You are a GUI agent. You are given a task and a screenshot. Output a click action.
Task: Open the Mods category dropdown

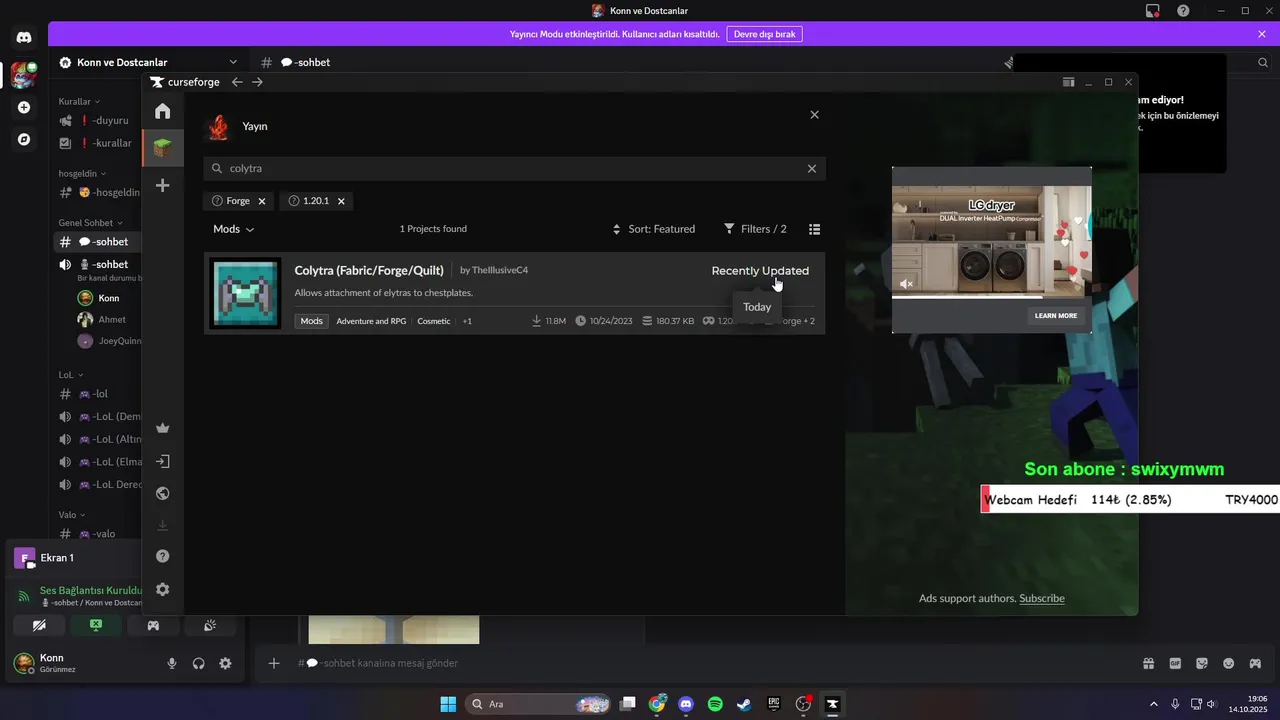pos(233,229)
